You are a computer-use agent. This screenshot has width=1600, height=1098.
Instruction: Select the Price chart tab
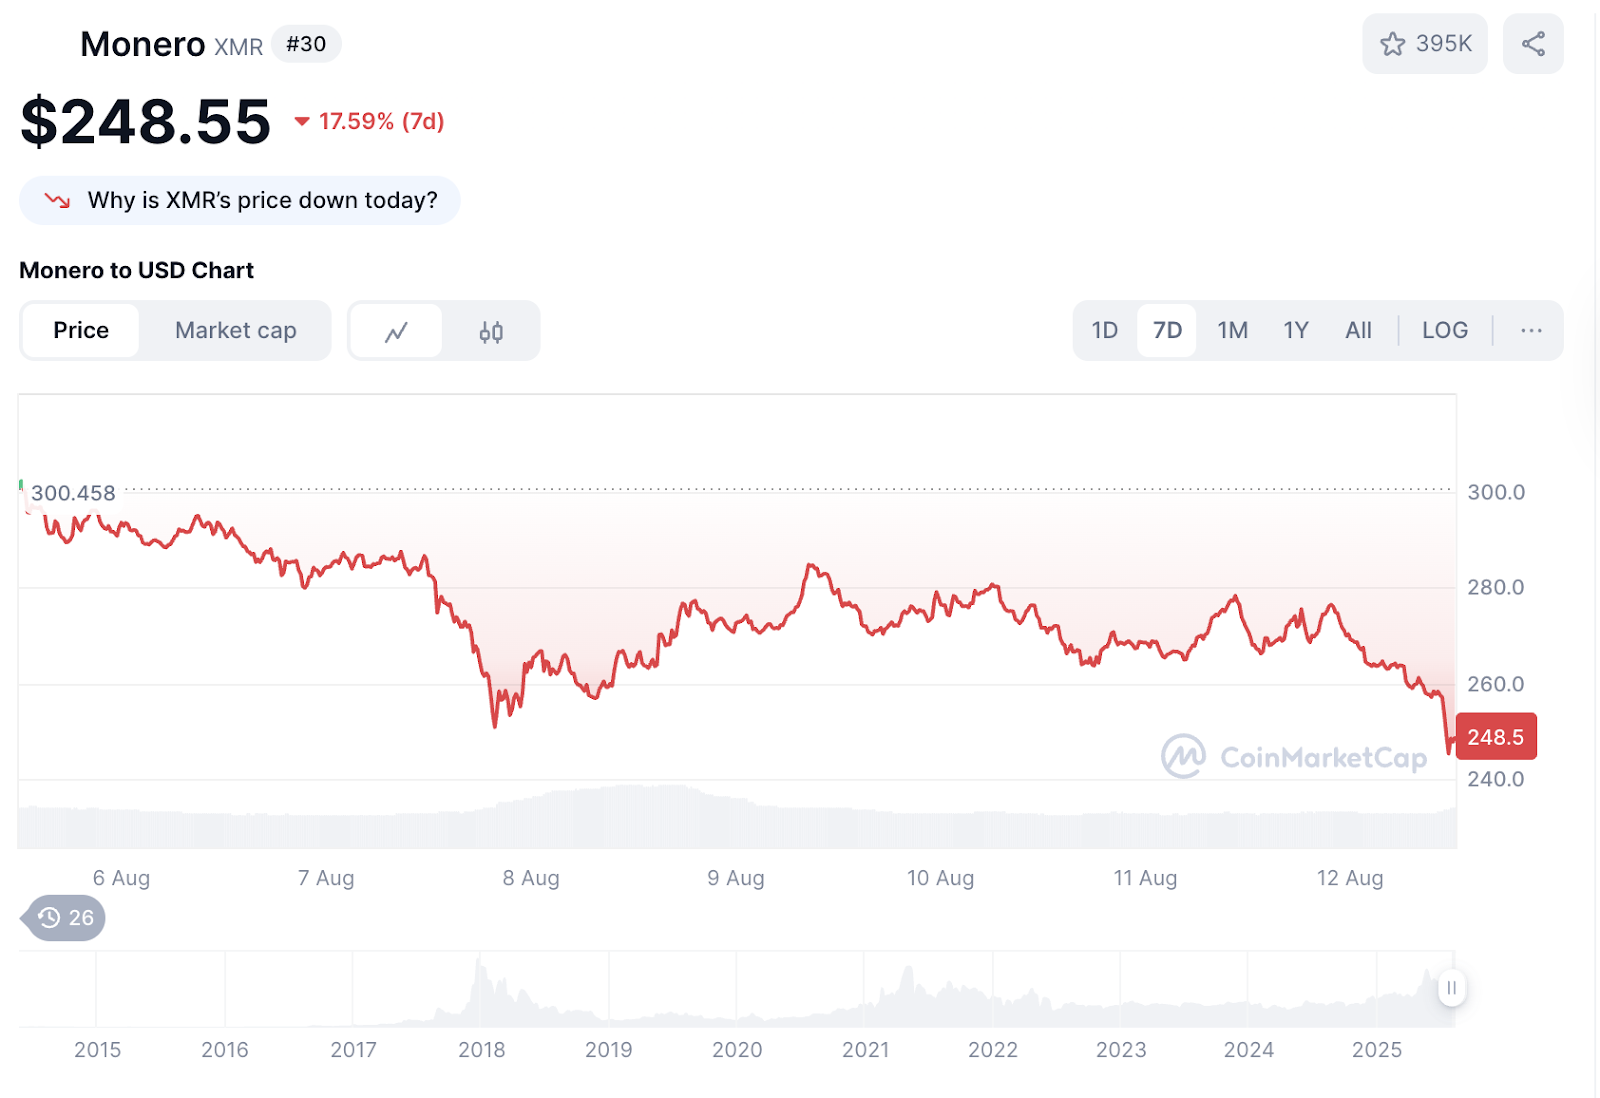tap(81, 330)
